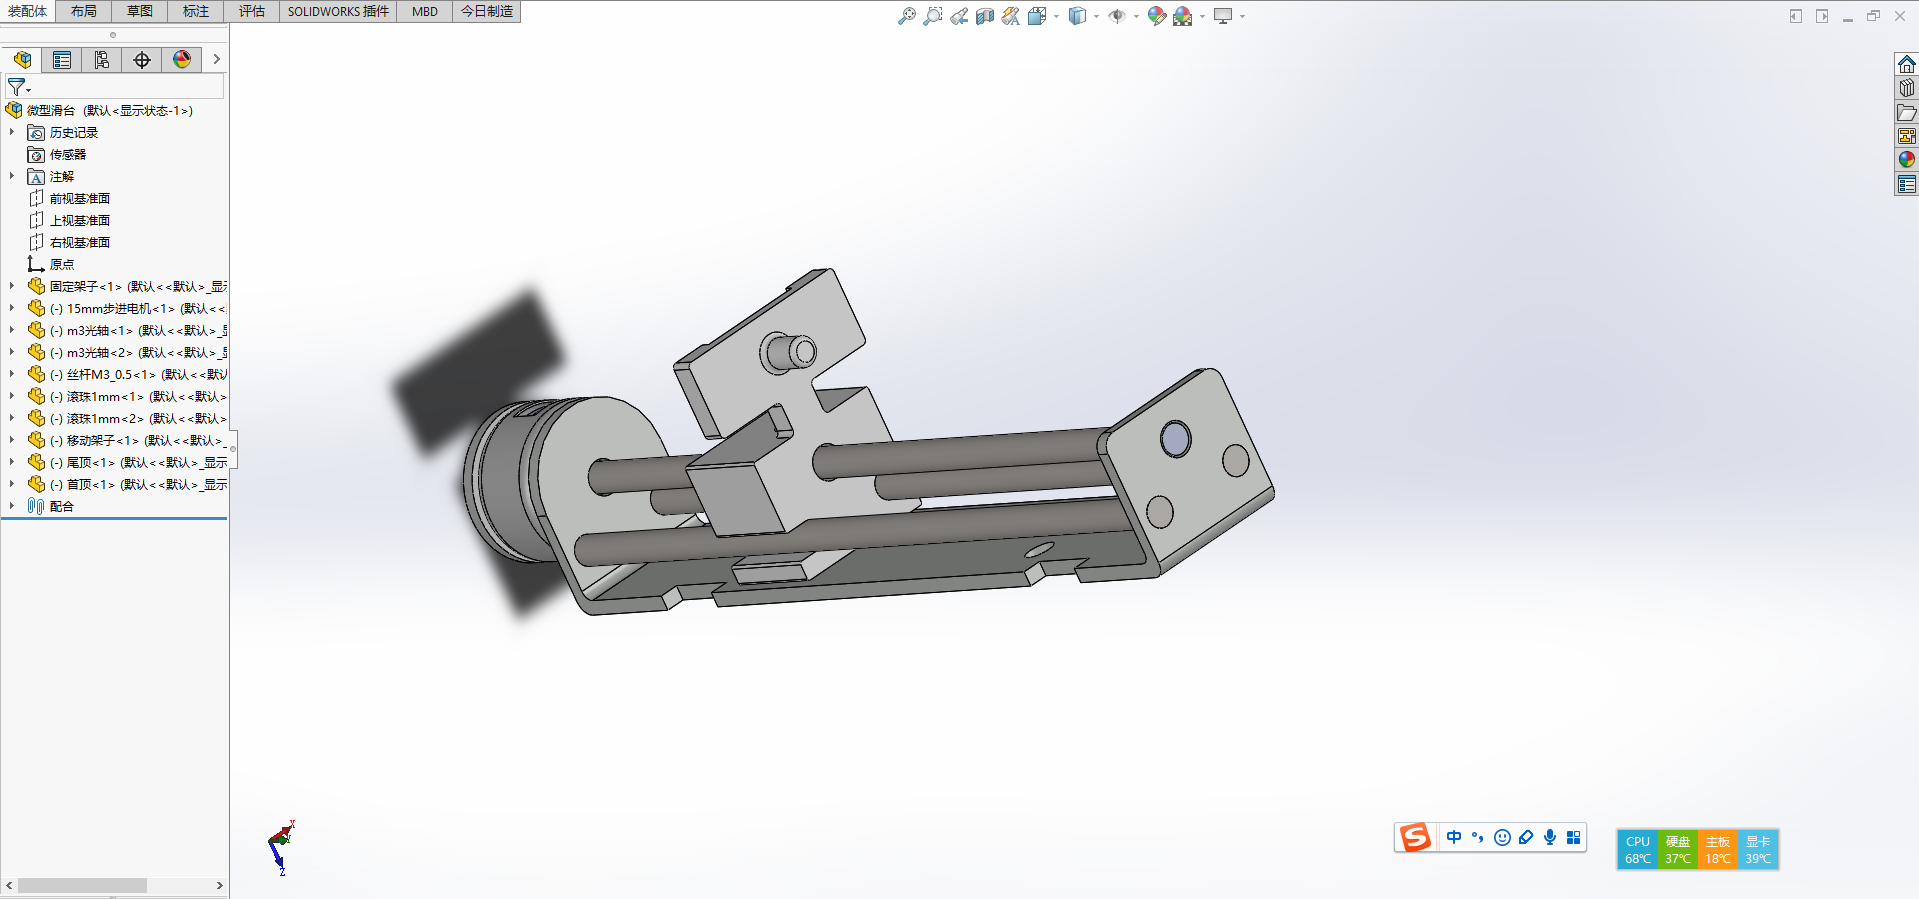Toggle Sogou voice input microphone

point(1550,837)
